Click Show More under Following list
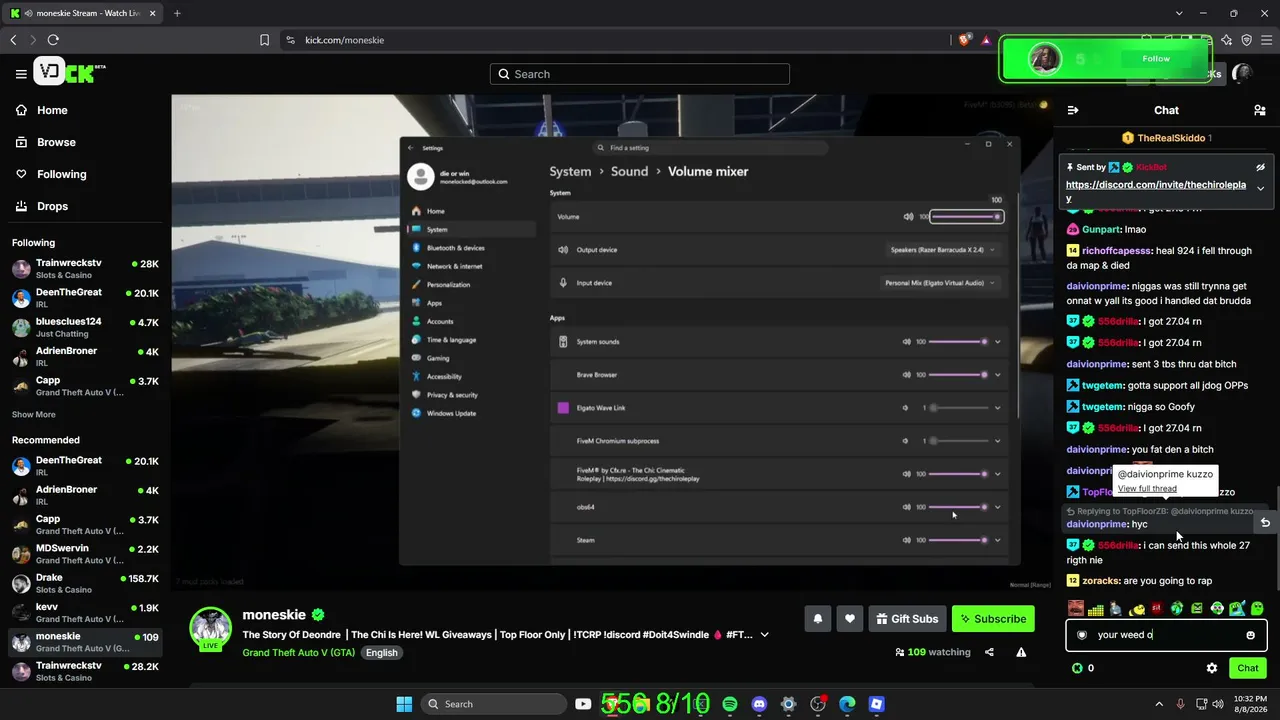Image resolution: width=1280 pixels, height=720 pixels. 34,414
